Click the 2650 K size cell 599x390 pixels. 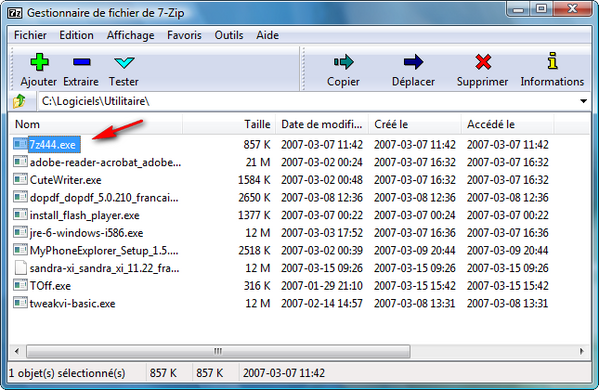pos(254,197)
